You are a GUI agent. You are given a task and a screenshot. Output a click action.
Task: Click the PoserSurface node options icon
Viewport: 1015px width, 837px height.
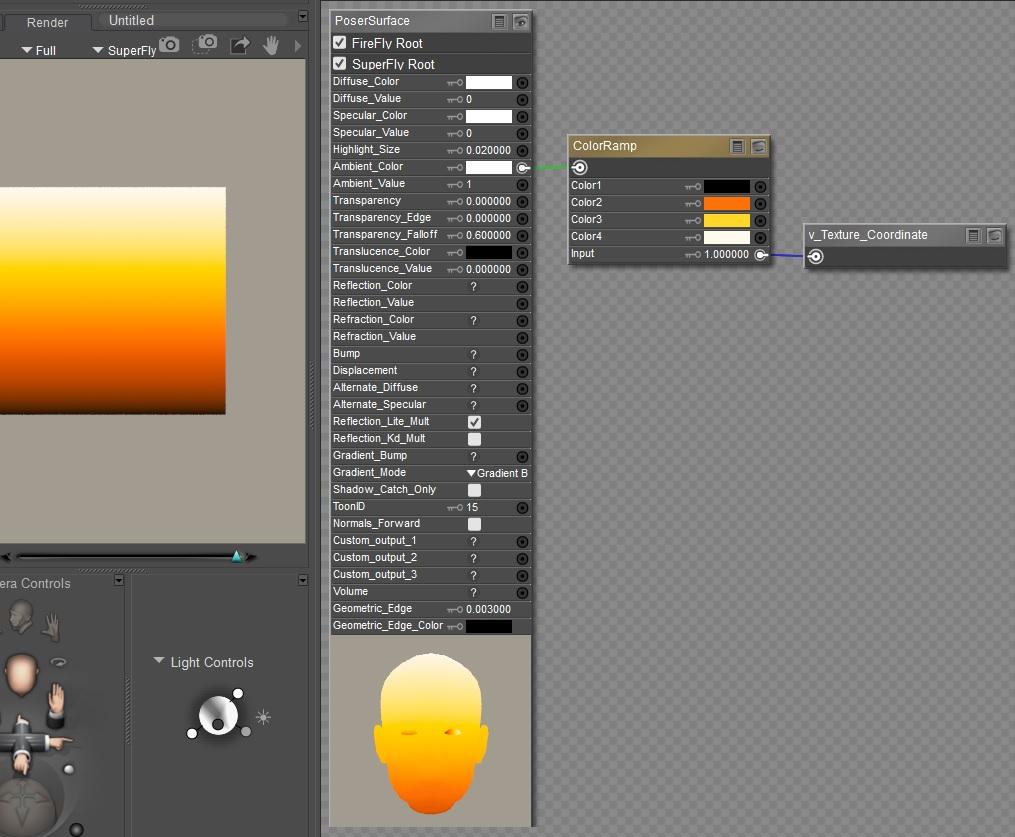pyautogui.click(x=500, y=21)
